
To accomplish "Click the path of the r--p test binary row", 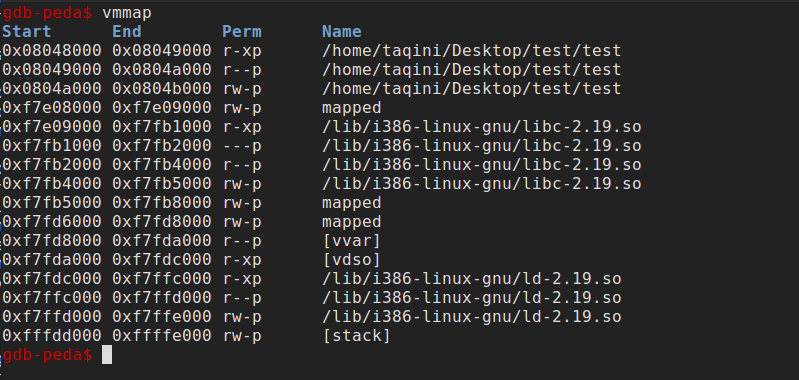I will coord(471,69).
